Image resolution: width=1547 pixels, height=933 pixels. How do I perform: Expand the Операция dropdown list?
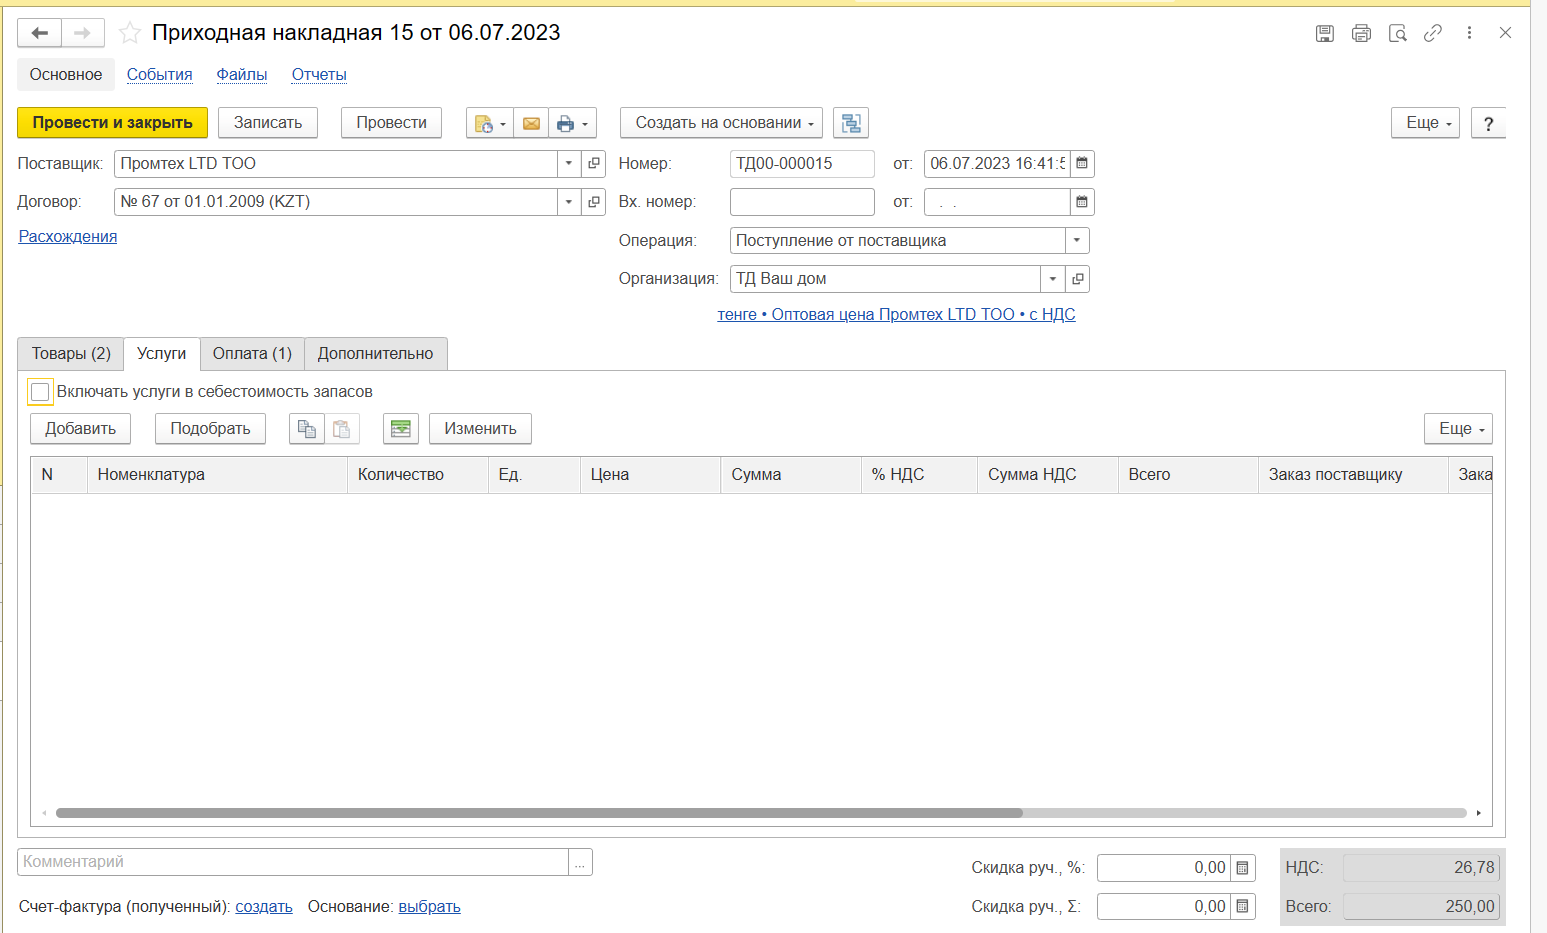pyautogui.click(x=1077, y=241)
